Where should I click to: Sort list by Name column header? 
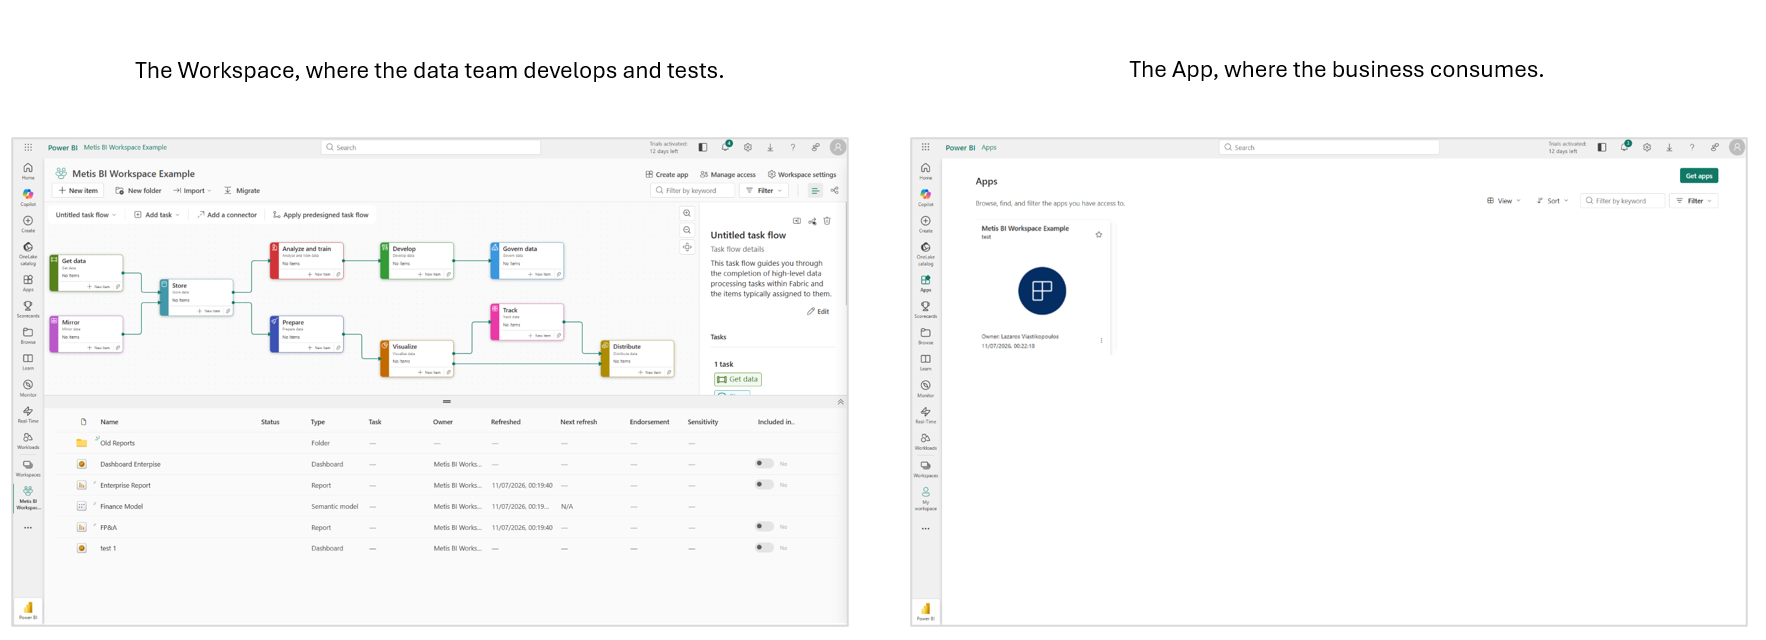109,422
